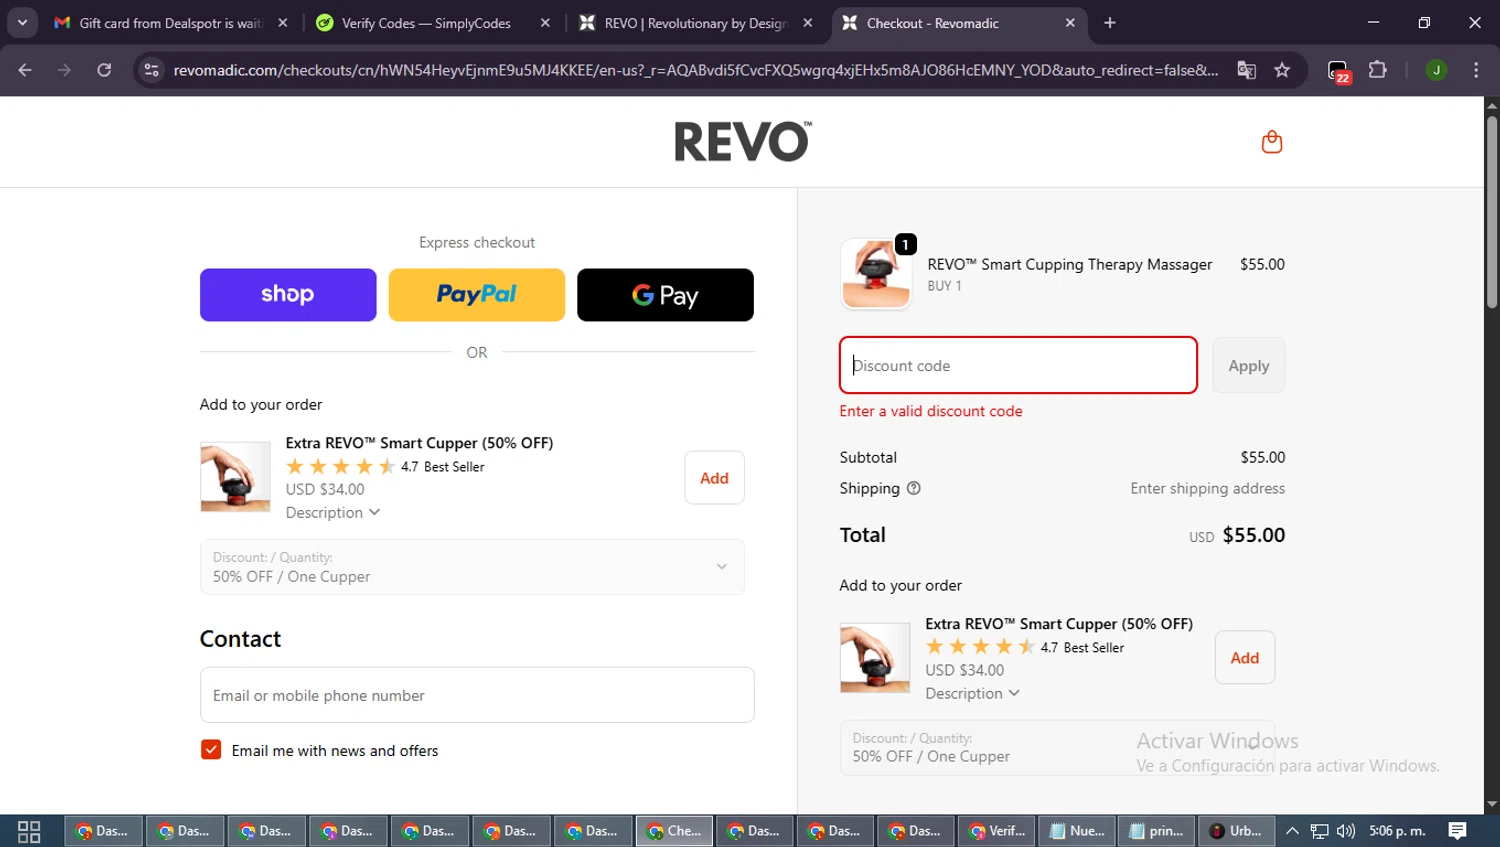View site information icon in address bar
The height and width of the screenshot is (847, 1500).
[151, 70]
